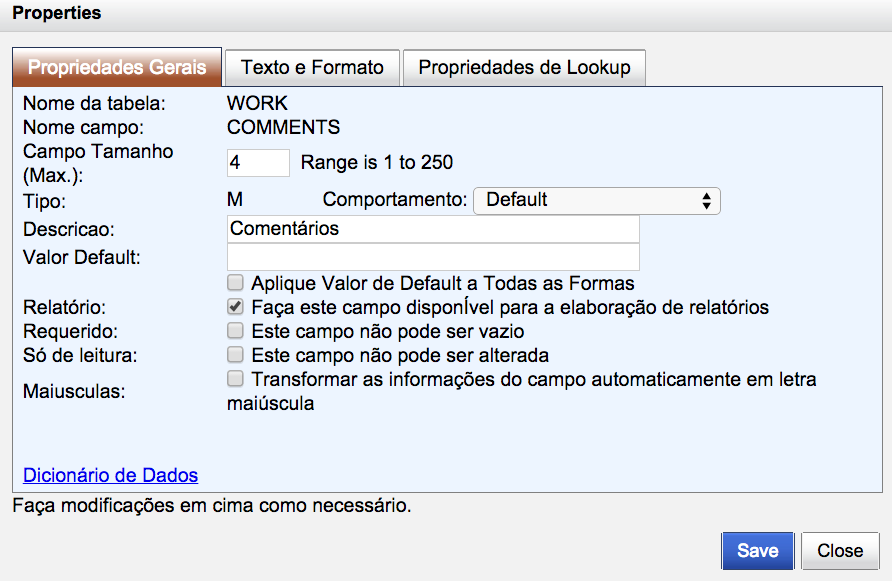Focus the Descricao text field
Viewport: 892px width, 581px height.
(x=433, y=229)
